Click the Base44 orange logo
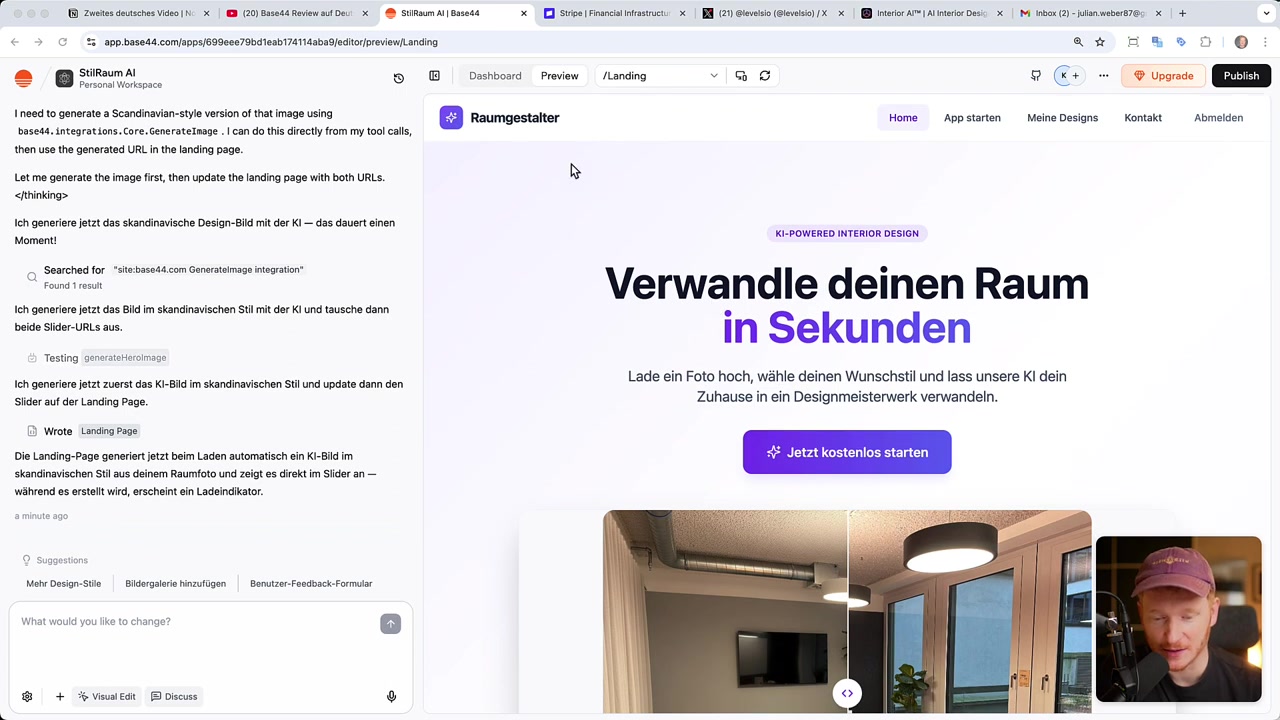This screenshot has height=720, width=1280. click(24, 79)
